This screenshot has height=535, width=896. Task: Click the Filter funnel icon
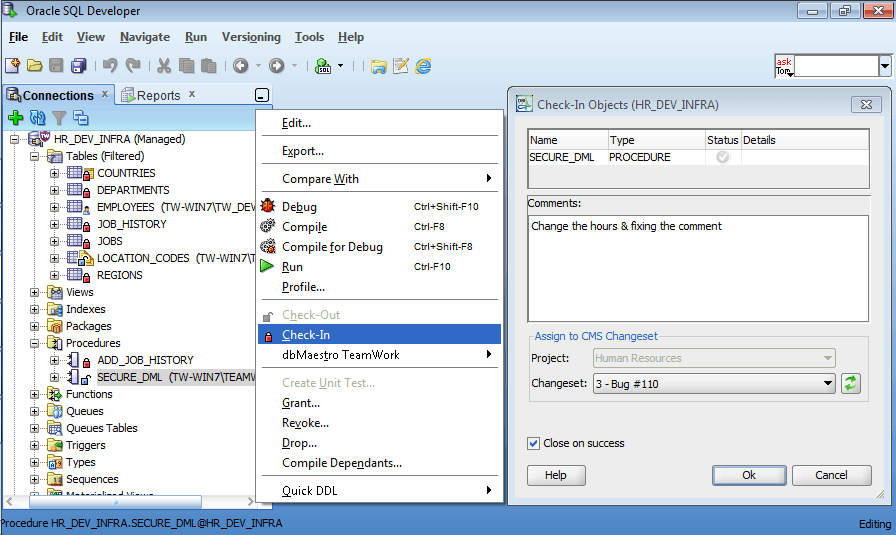point(59,118)
